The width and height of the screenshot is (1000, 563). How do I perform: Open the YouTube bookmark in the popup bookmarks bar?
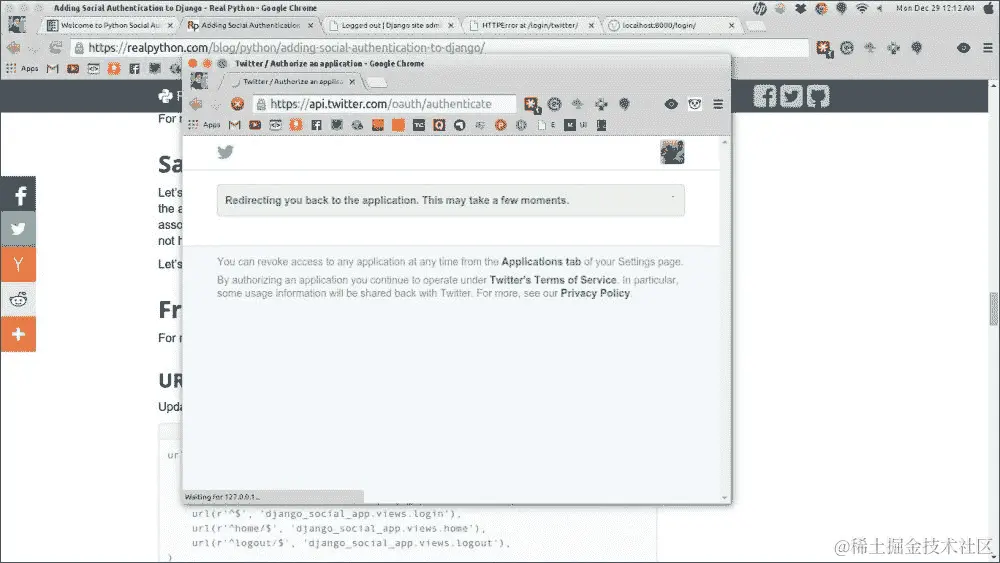click(255, 125)
